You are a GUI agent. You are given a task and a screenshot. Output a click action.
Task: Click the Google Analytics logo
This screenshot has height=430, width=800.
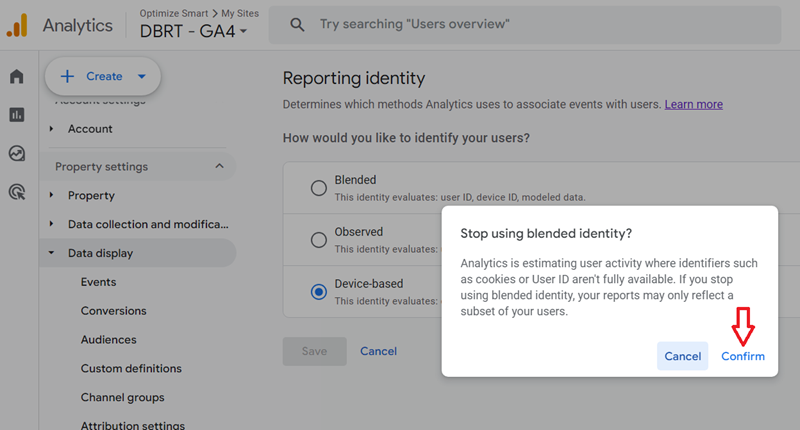tap(17, 26)
